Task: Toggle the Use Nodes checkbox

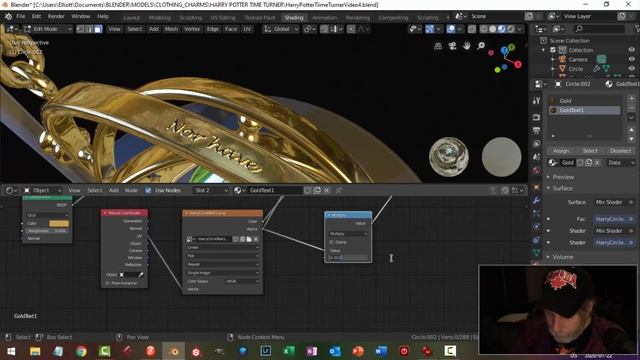Action: (x=148, y=190)
